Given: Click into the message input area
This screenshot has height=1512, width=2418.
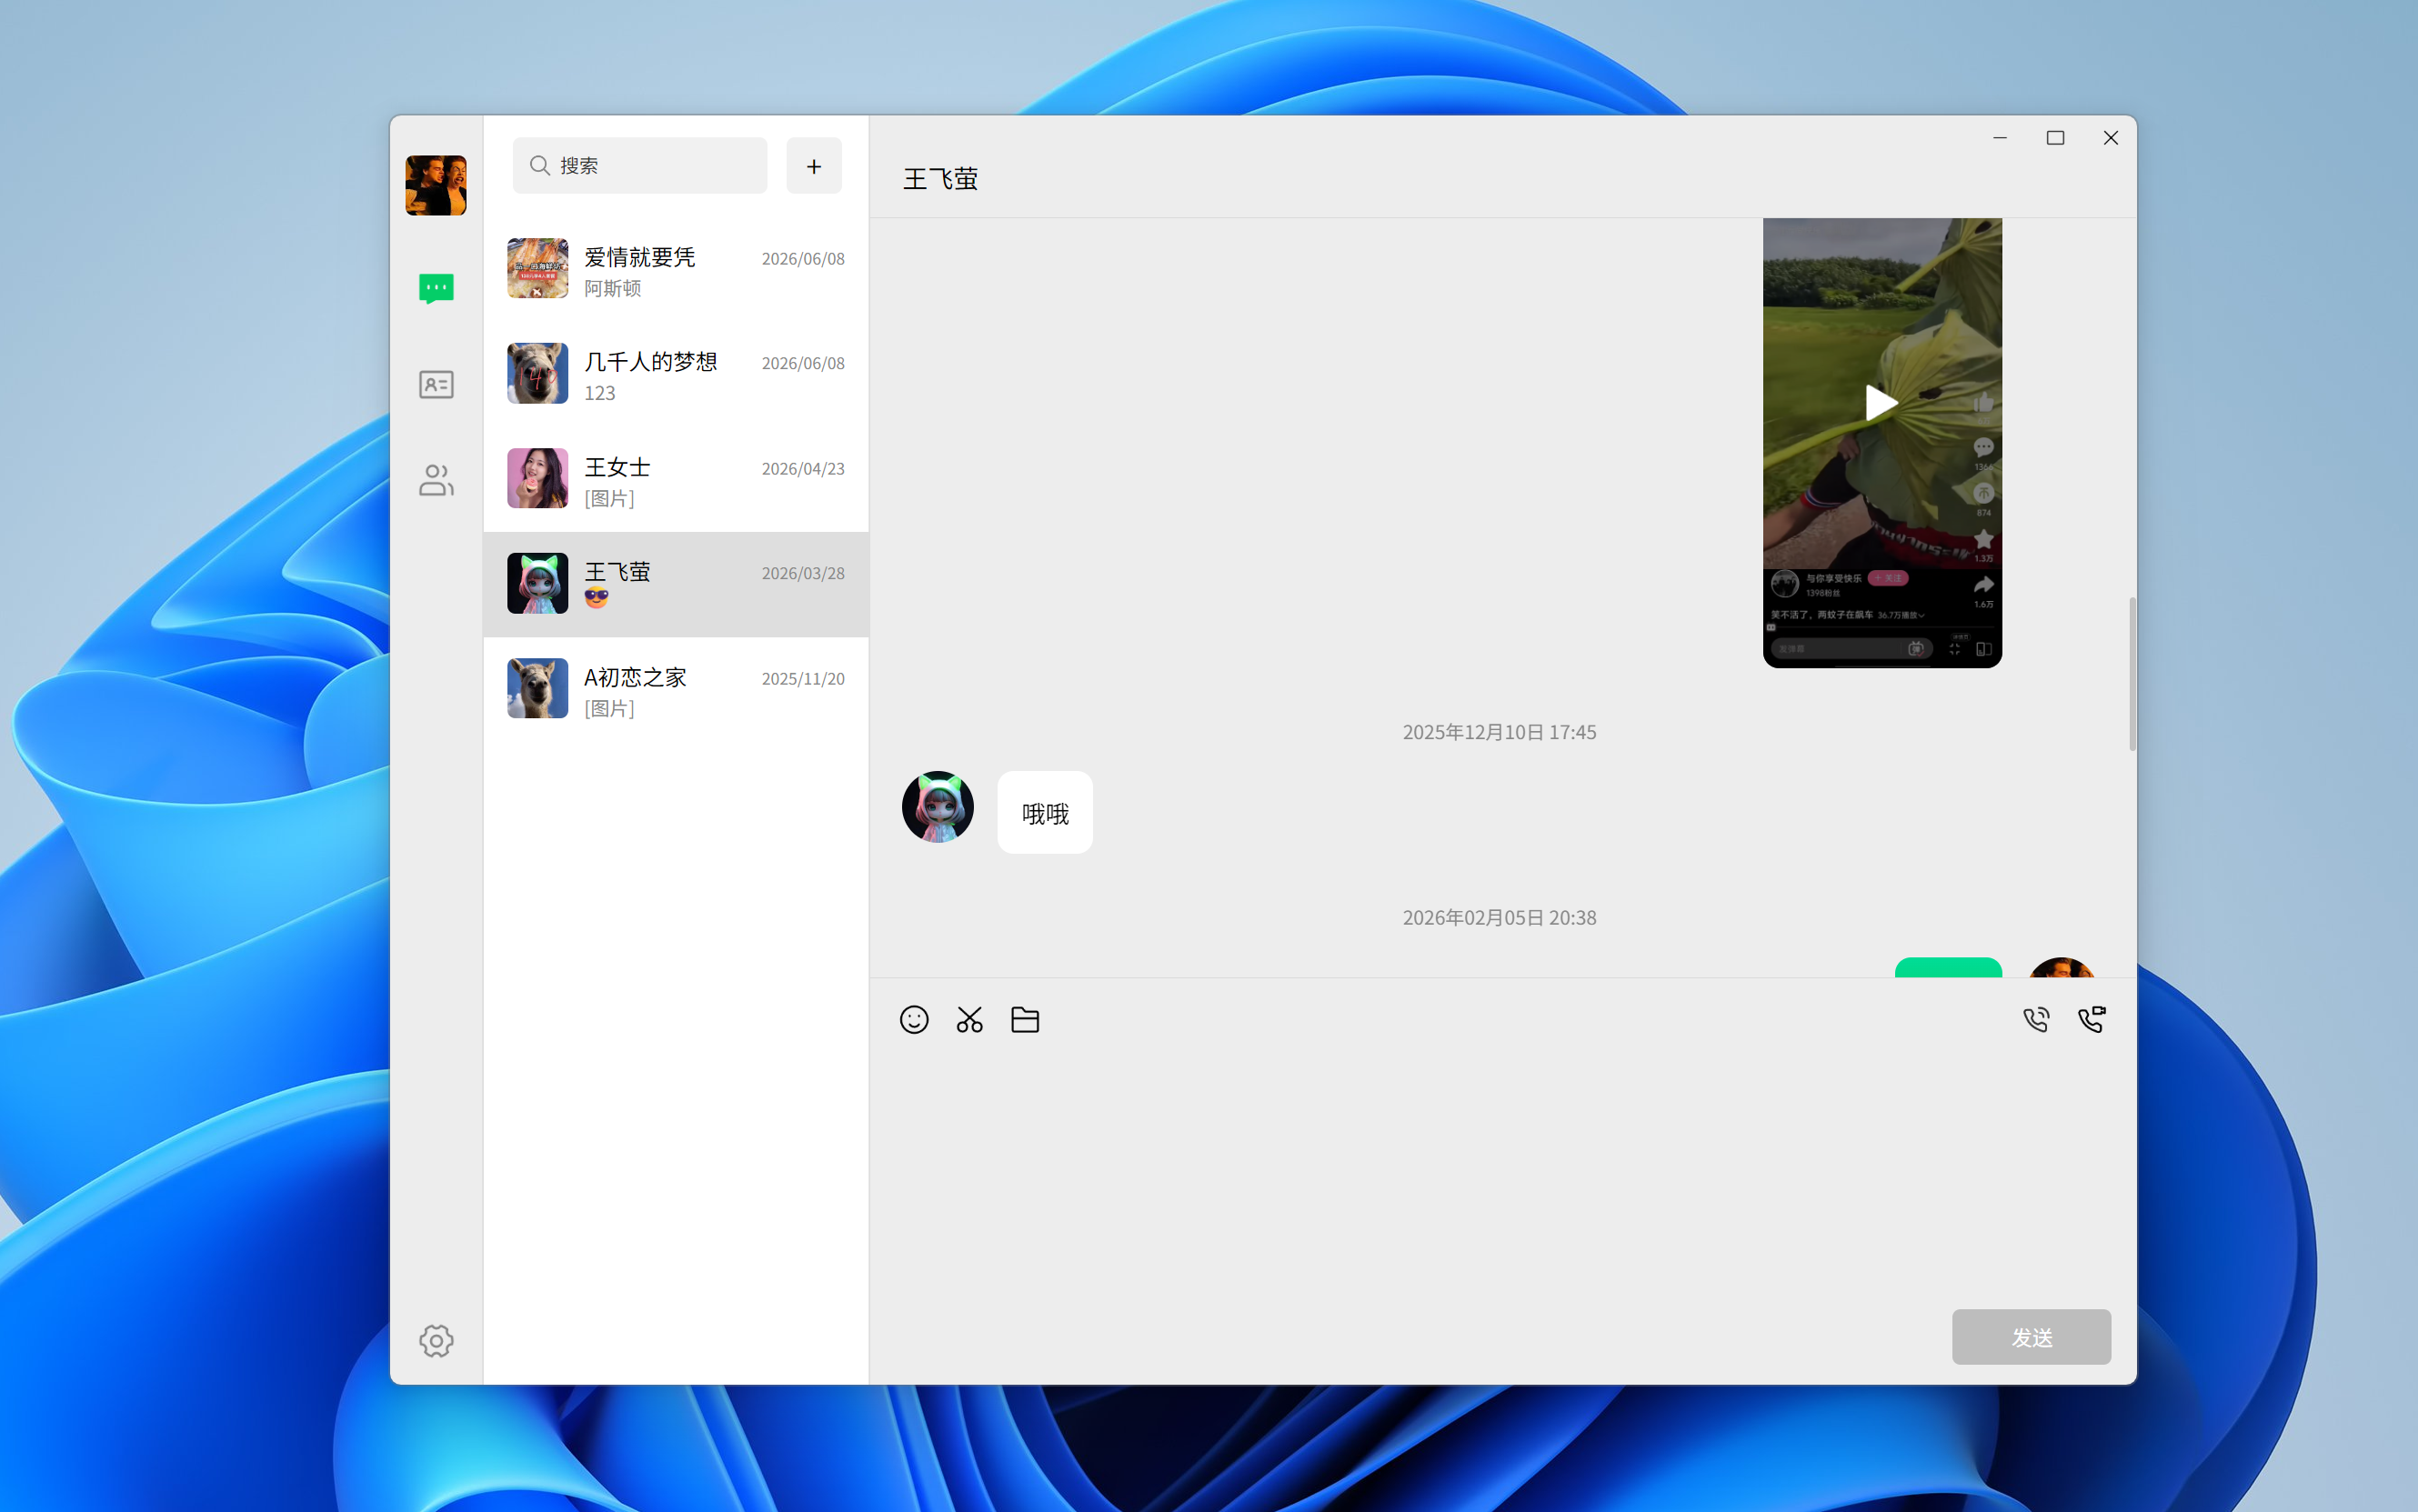Looking at the screenshot, I should pos(1502,1175).
